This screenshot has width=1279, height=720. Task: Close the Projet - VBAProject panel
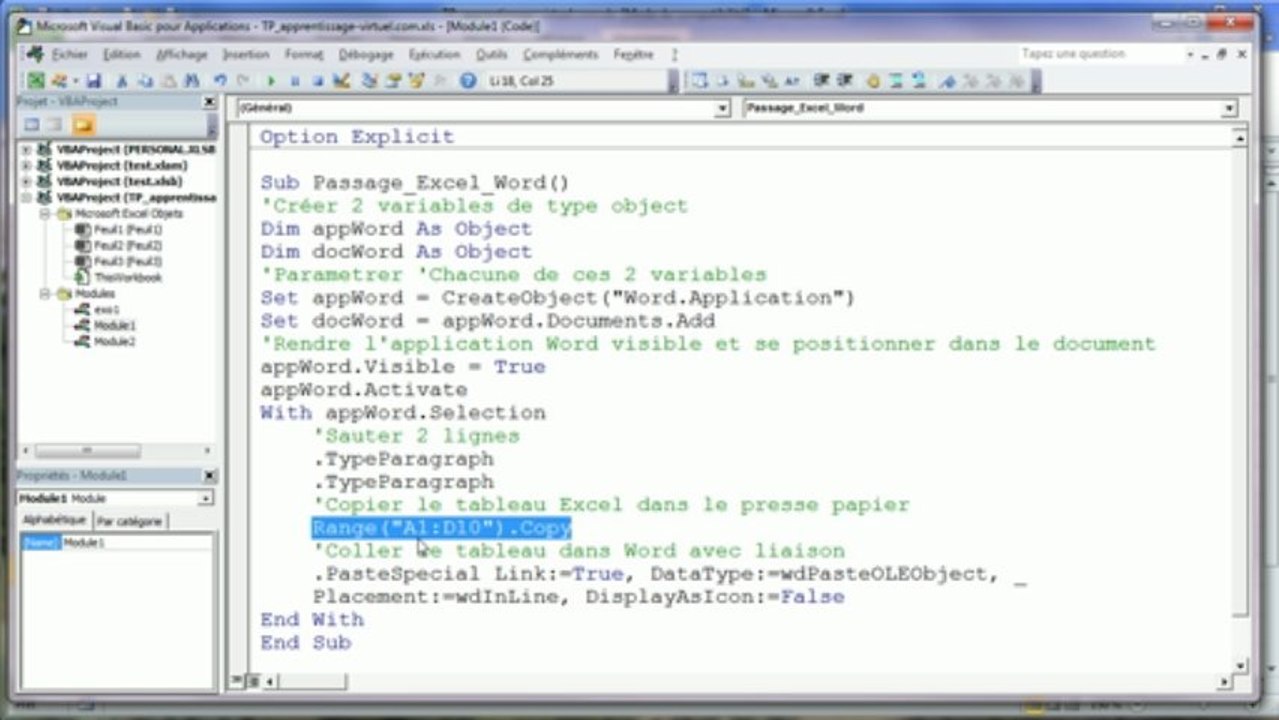(209, 102)
